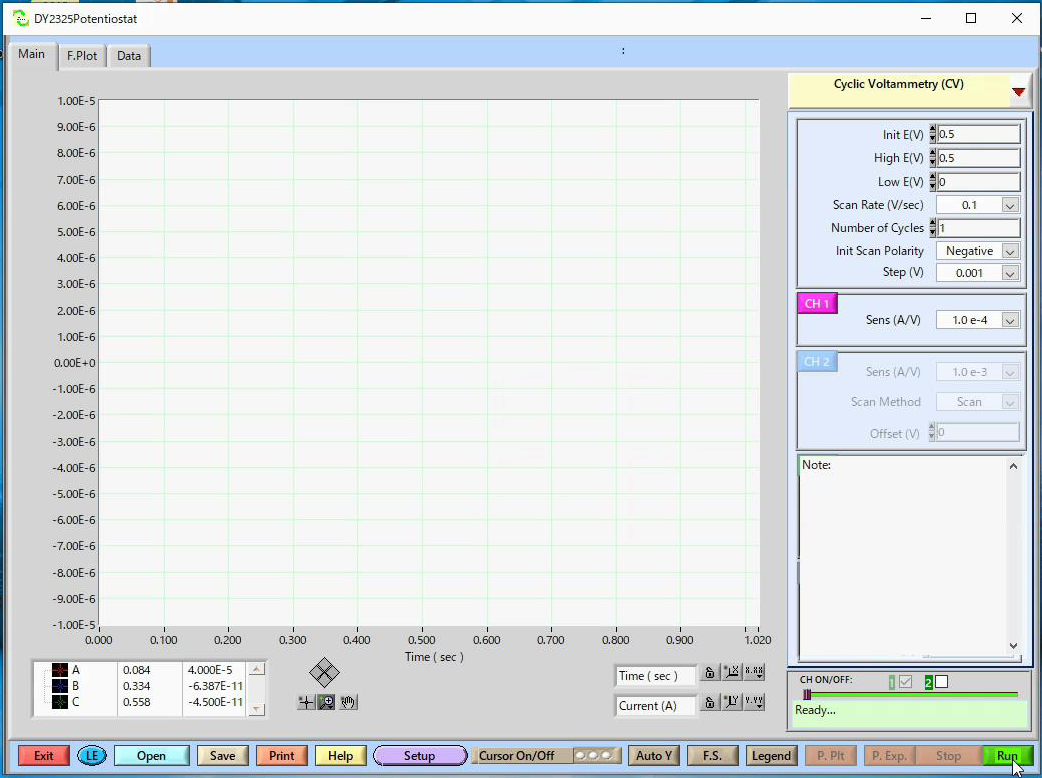Click the diamond cursor mover pad
The width and height of the screenshot is (1042, 778).
pyautogui.click(x=325, y=673)
